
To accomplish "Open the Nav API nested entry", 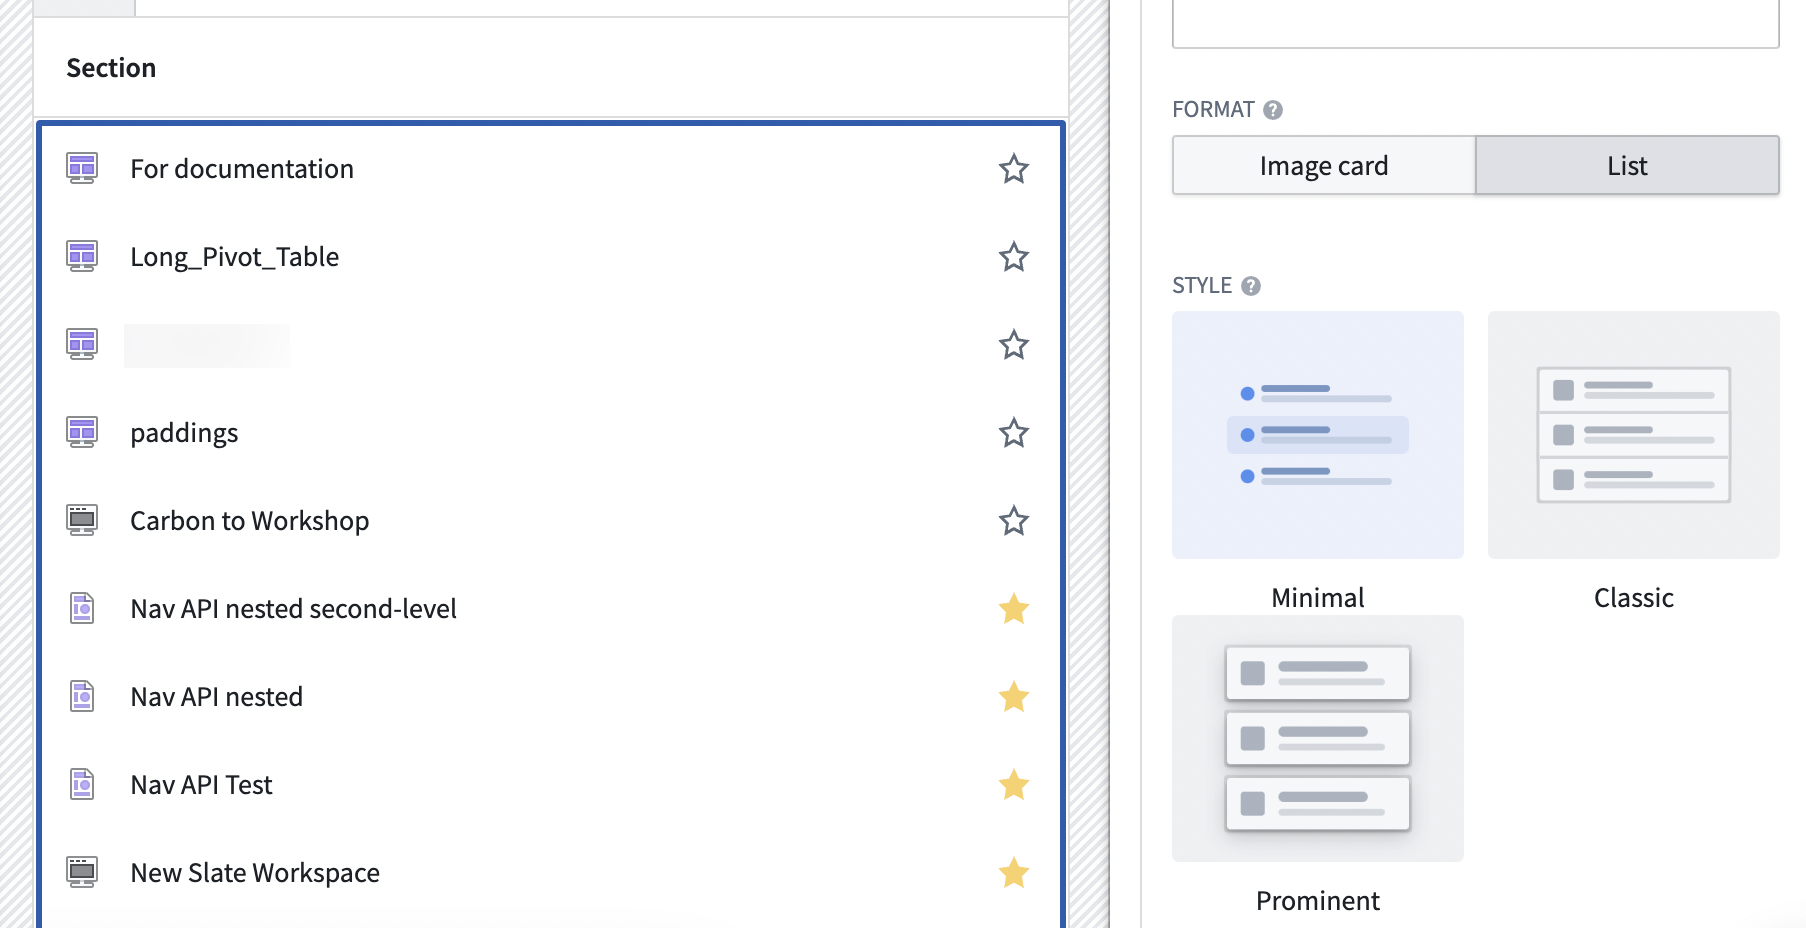I will tap(216, 697).
